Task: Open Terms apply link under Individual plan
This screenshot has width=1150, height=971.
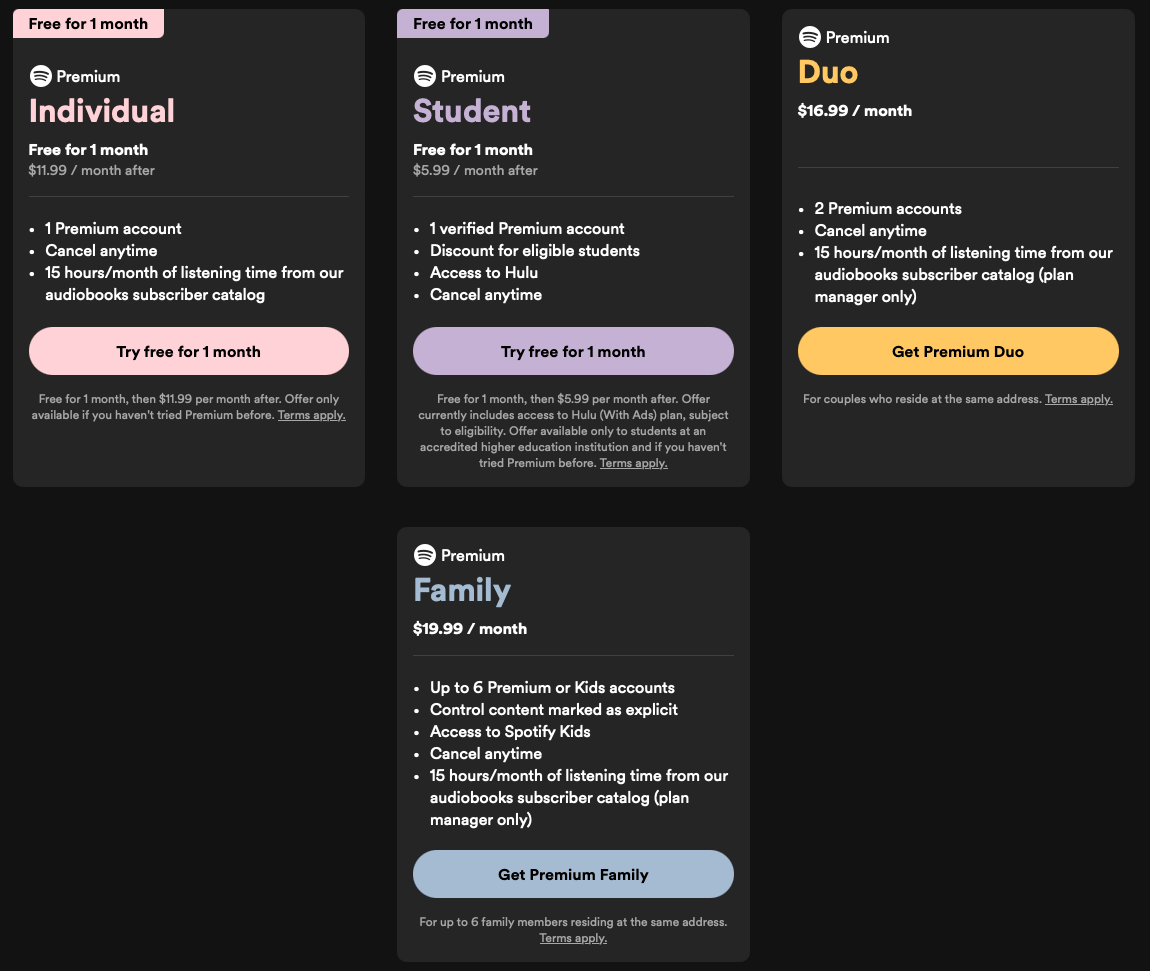Action: [312, 415]
